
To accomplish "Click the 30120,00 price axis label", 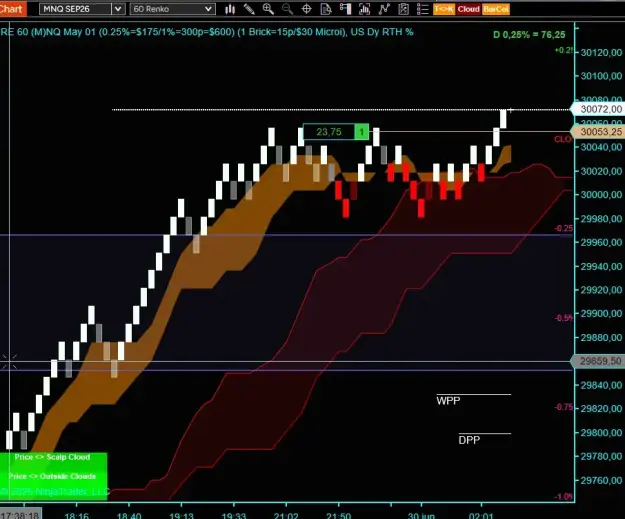I will [601, 52].
